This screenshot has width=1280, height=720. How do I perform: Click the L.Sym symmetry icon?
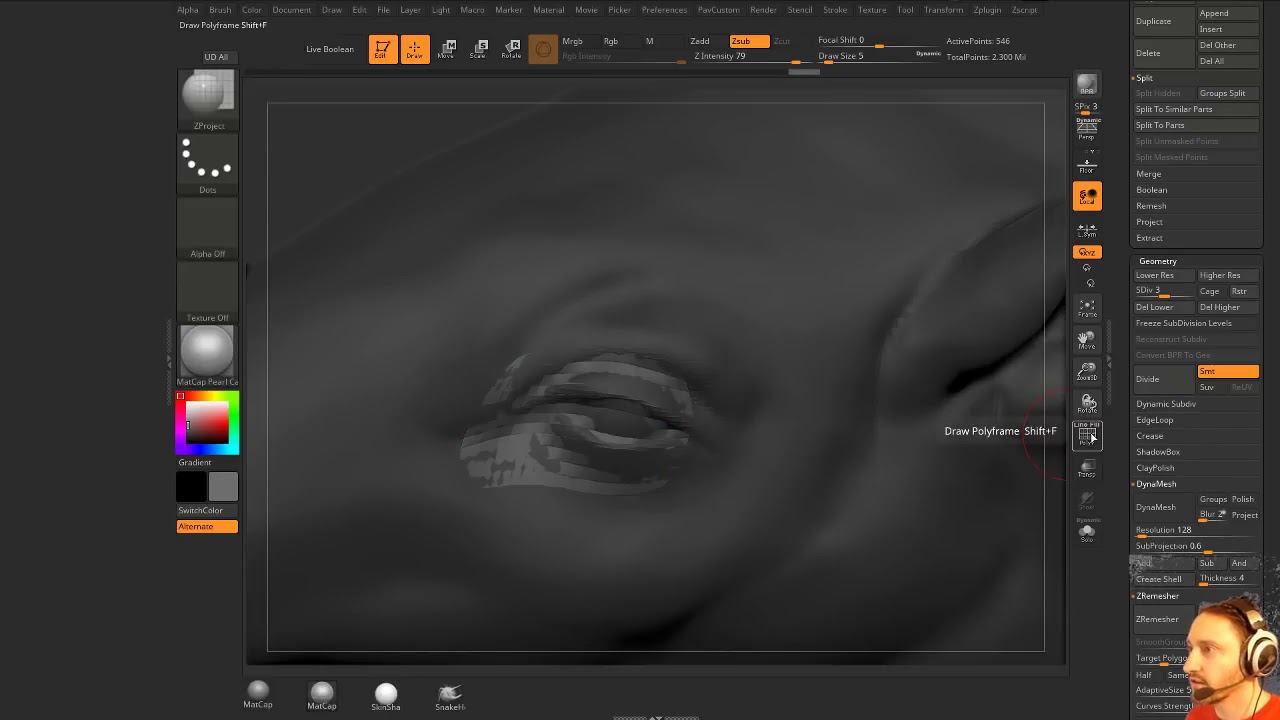click(1087, 230)
